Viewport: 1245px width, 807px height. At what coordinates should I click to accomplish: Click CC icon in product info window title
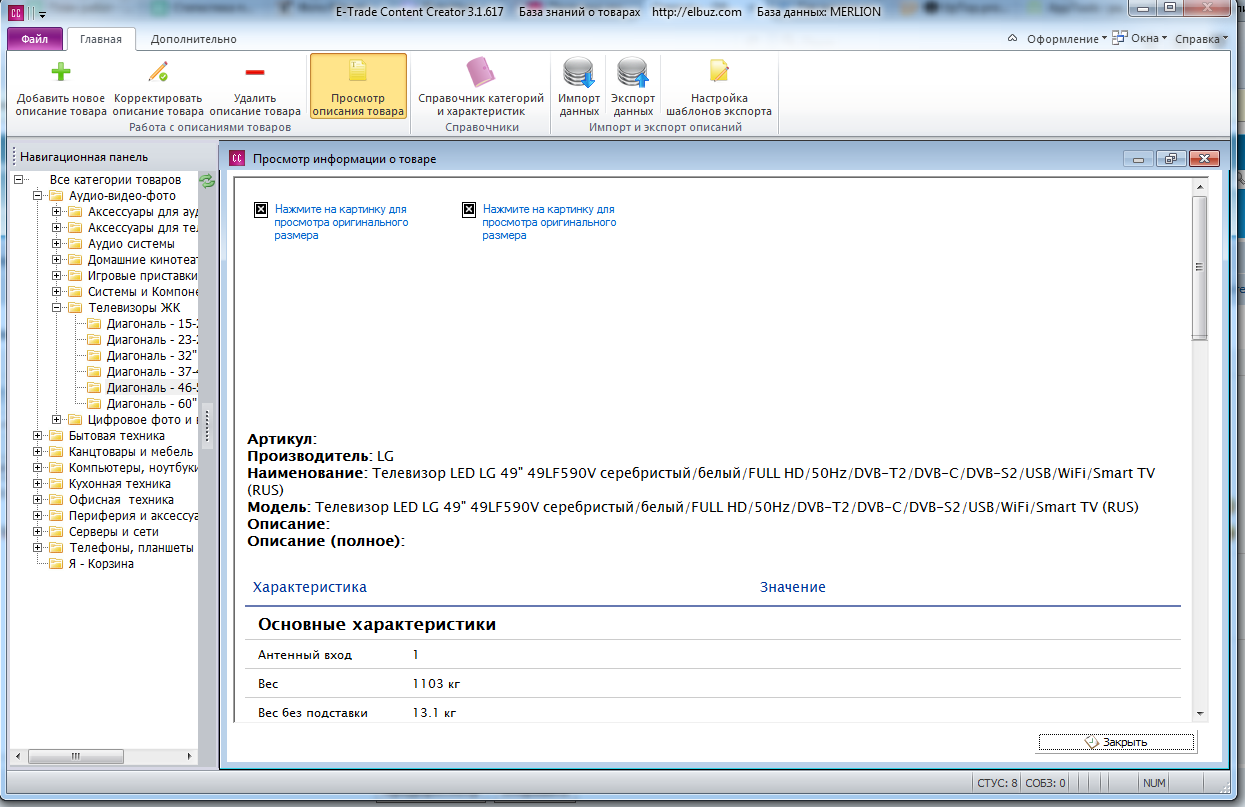pyautogui.click(x=237, y=158)
